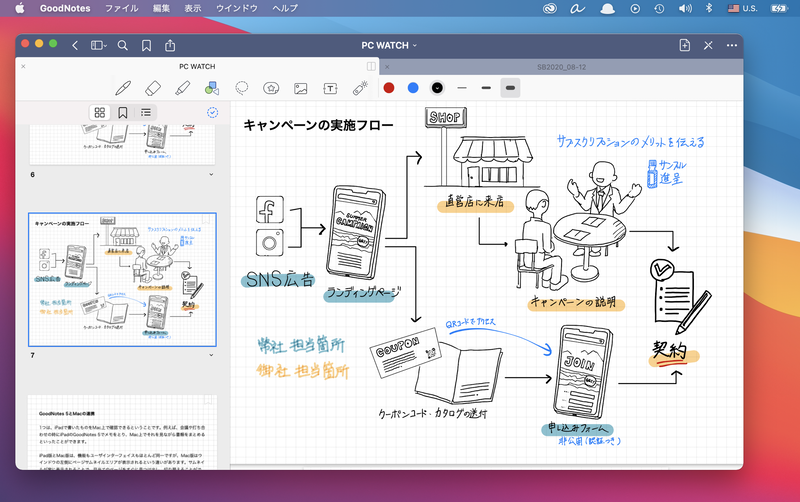Select the Pen tool
The height and width of the screenshot is (502, 800).
click(123, 88)
